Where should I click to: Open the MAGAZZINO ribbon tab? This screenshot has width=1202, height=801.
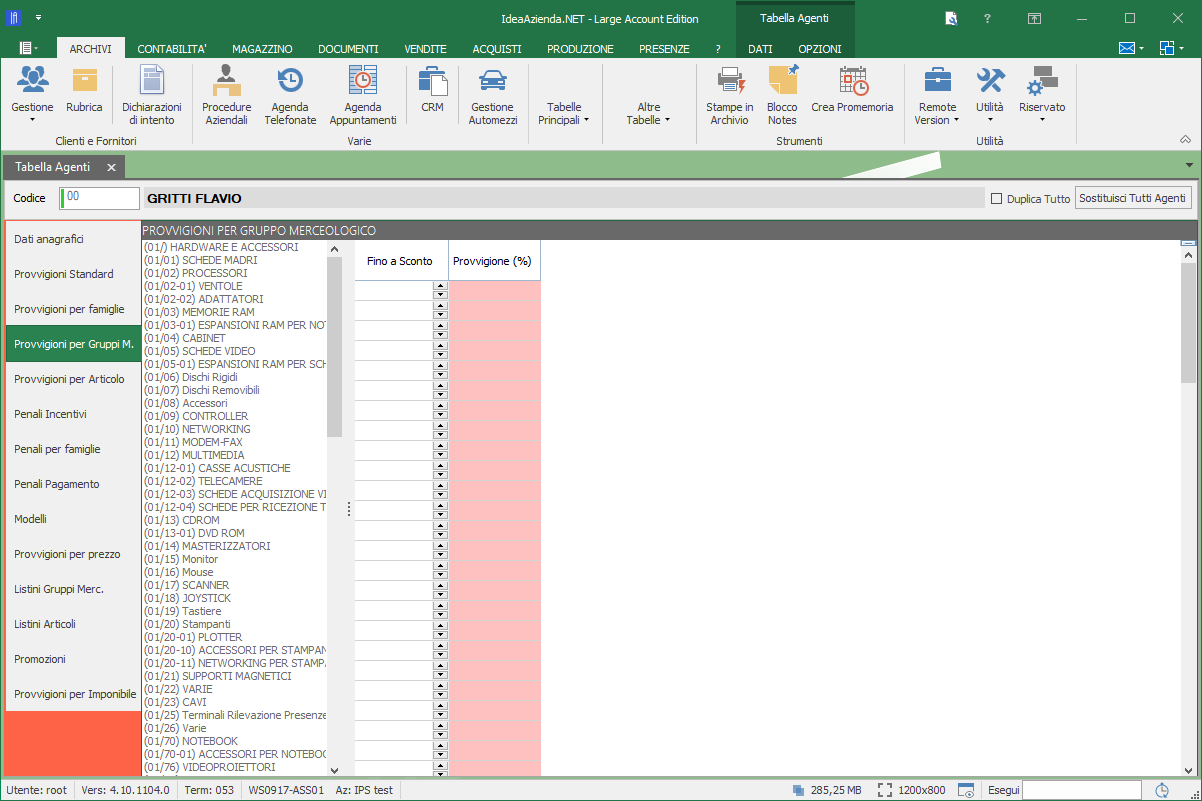[262, 48]
